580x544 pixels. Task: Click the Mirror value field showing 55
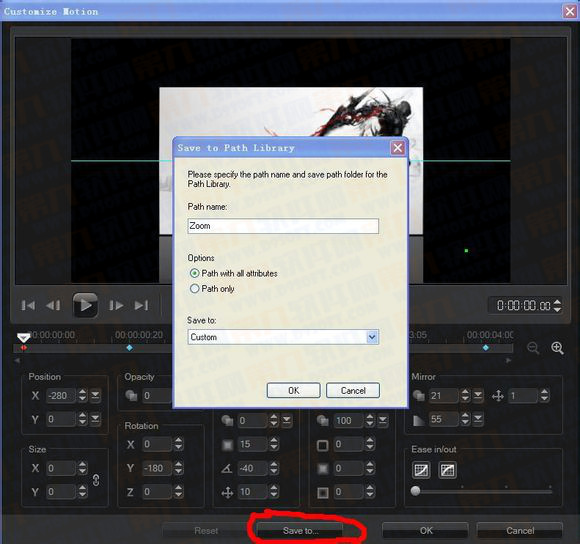click(444, 419)
